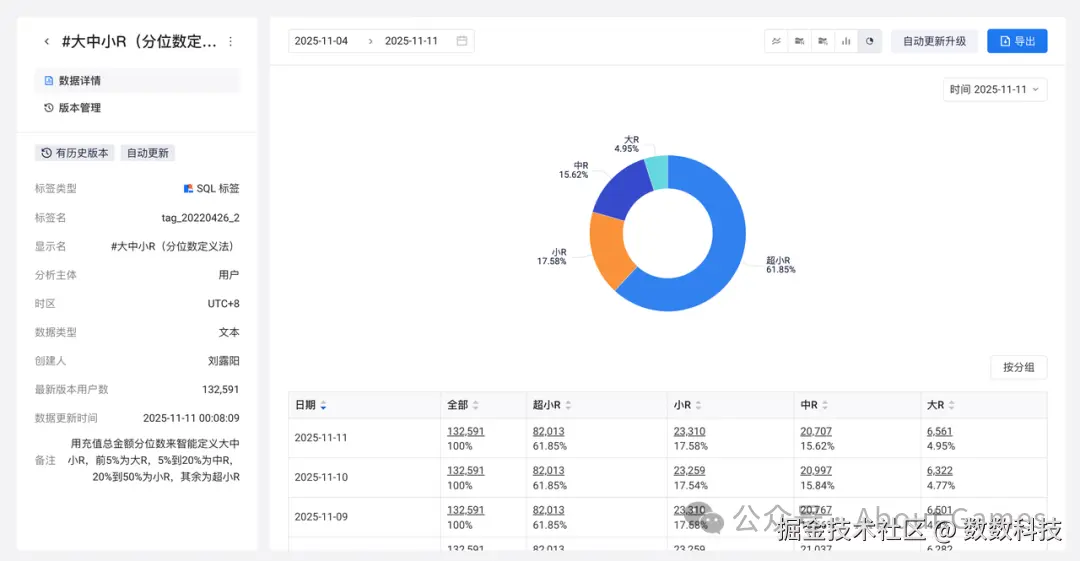
Task: Open the 23,310 link in 2025-11-11 row
Action: pos(689,431)
